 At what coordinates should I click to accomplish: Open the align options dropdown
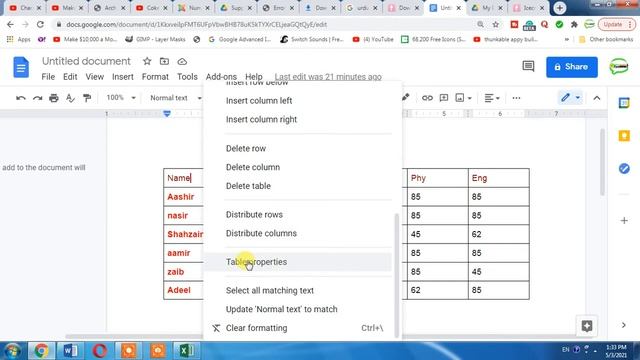tap(492, 98)
